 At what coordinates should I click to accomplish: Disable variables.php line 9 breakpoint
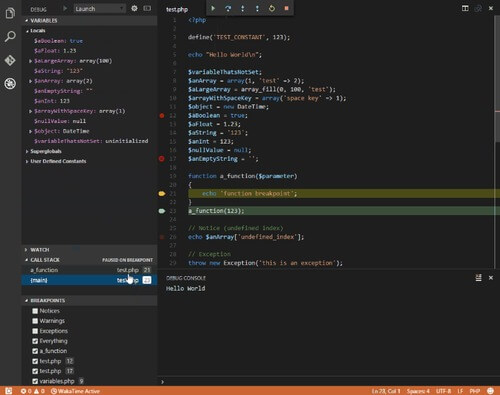click(35, 381)
